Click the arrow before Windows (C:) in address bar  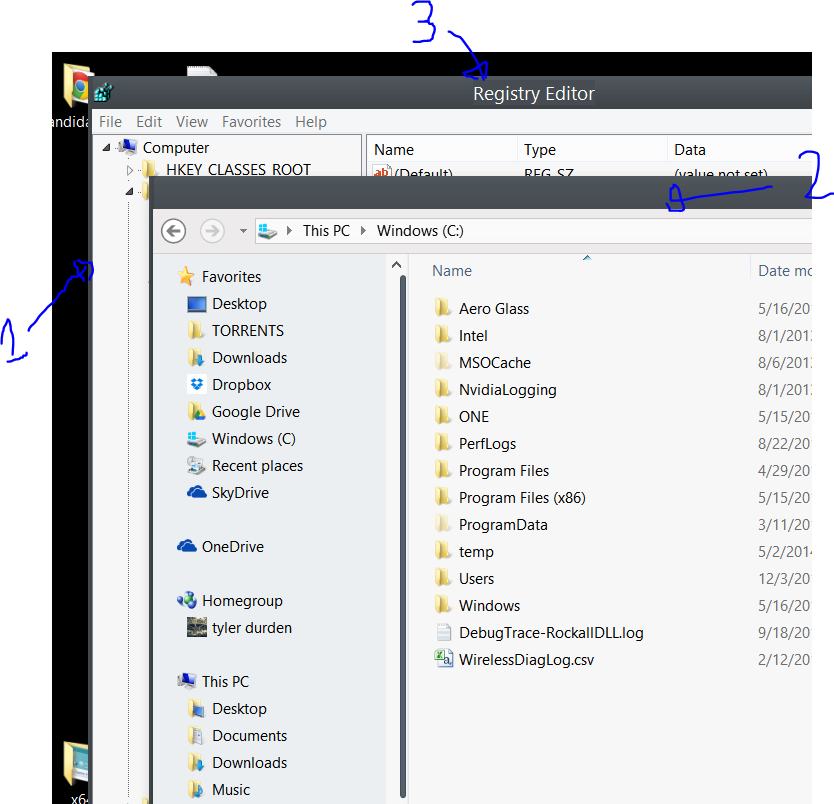pos(363,231)
